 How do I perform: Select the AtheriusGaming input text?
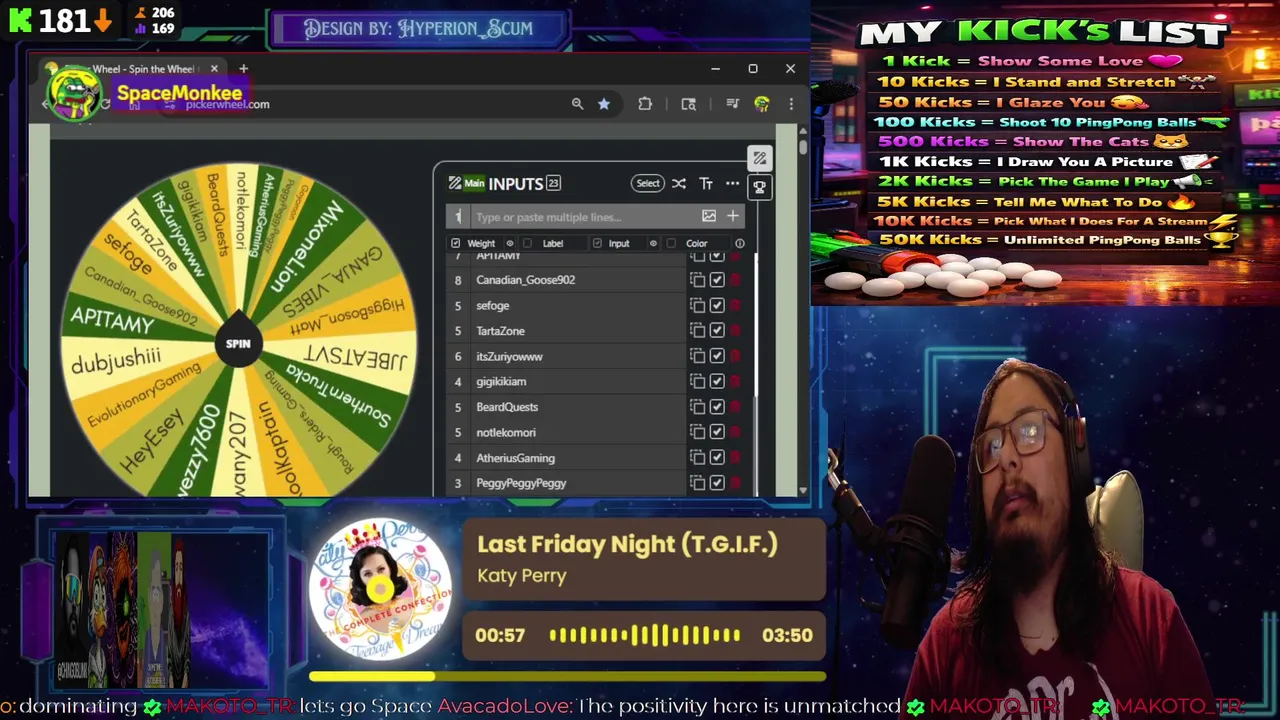[515, 458]
